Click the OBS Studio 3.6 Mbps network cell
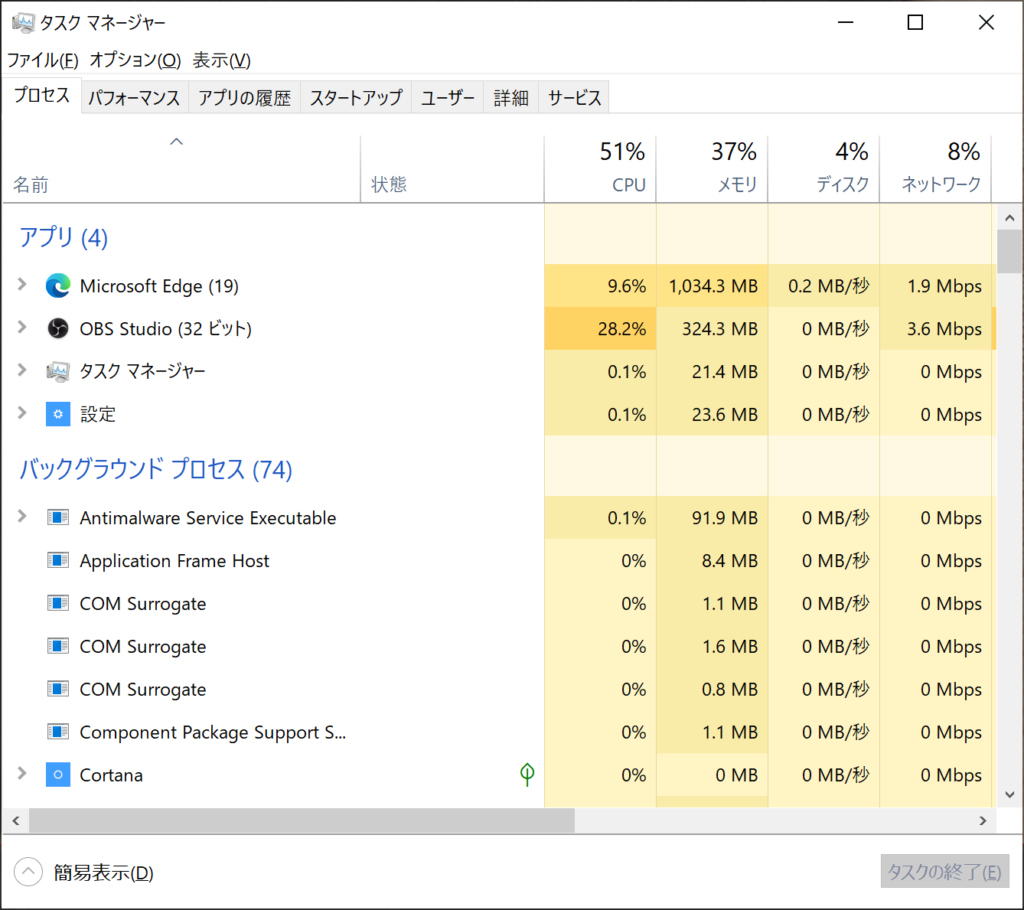 click(935, 329)
